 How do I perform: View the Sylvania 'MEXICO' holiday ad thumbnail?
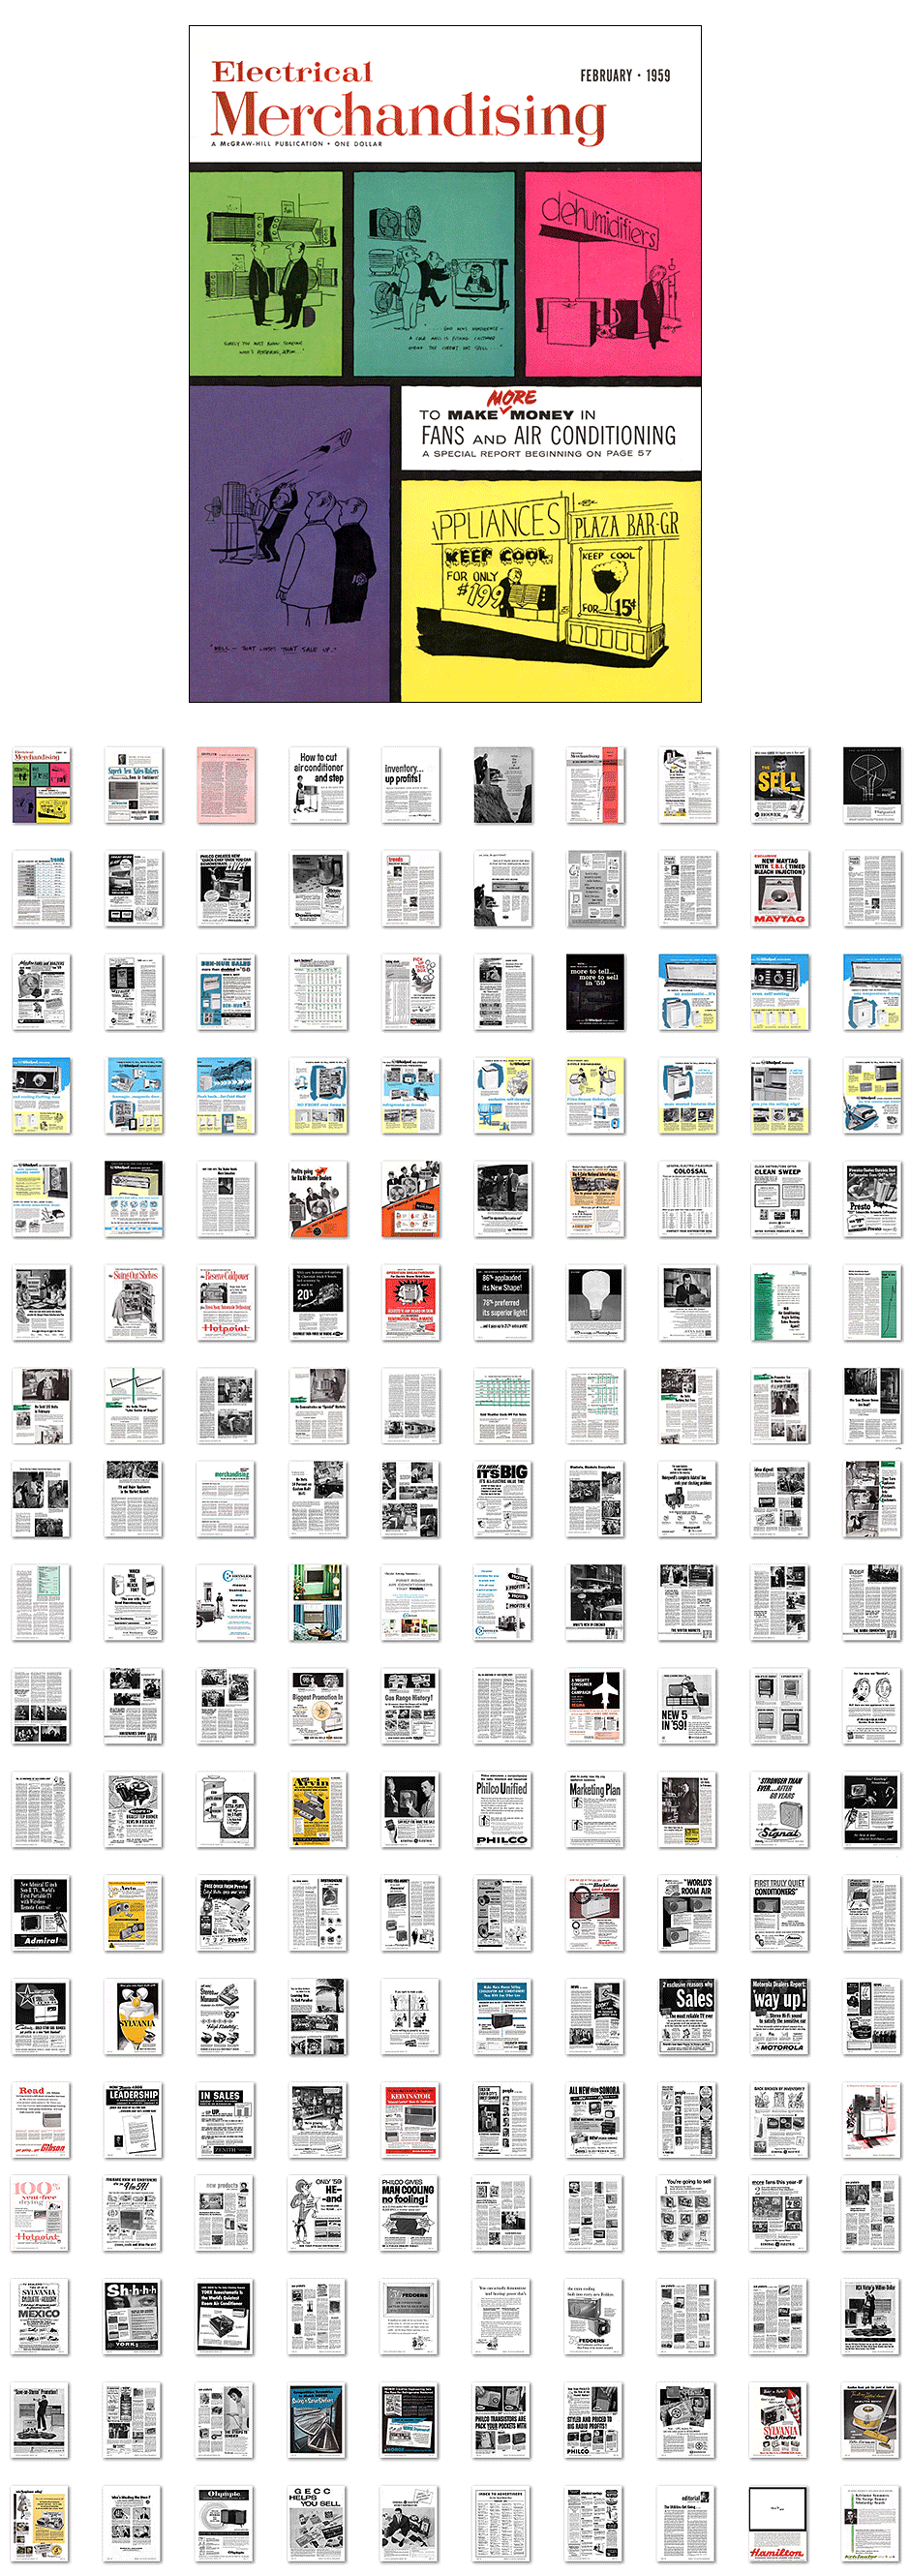point(41,2318)
